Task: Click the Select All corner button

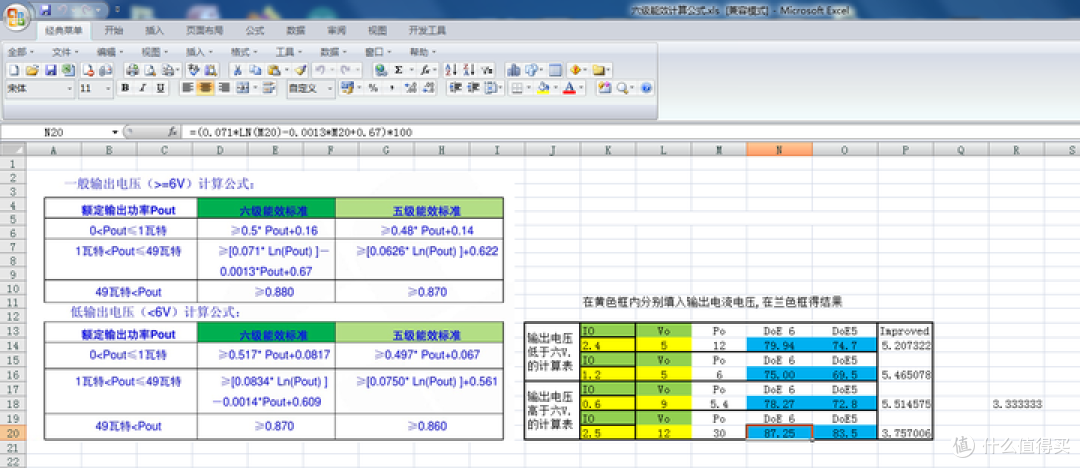Action: pos(13,150)
